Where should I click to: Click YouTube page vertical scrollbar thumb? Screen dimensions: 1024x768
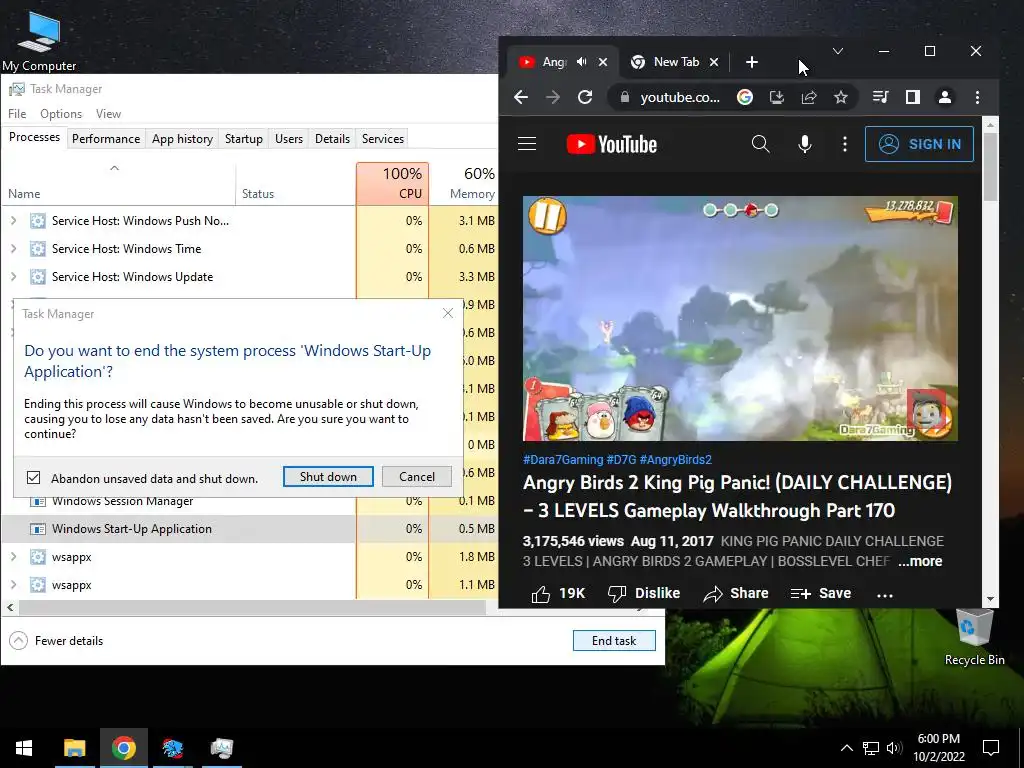coord(990,167)
